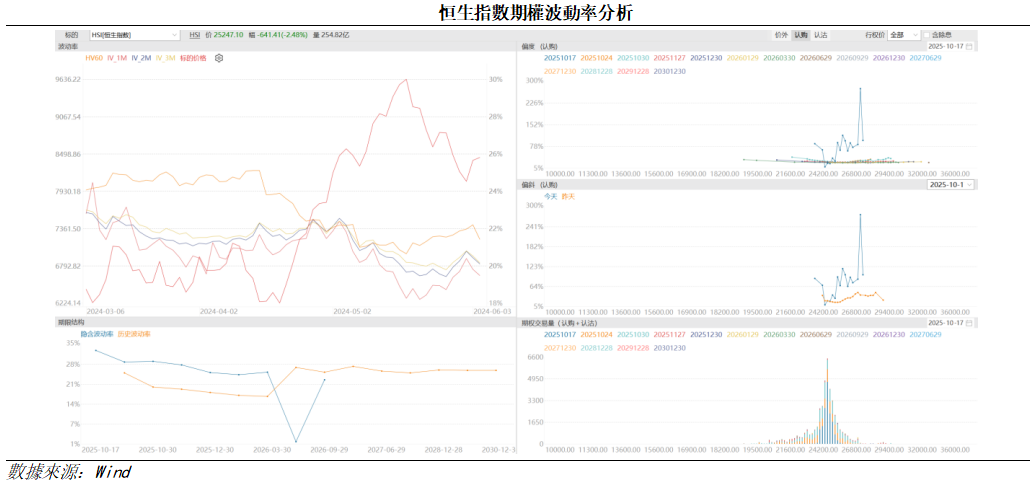Click the 2025-10-17 date field in 偏度 panel

coord(946,46)
